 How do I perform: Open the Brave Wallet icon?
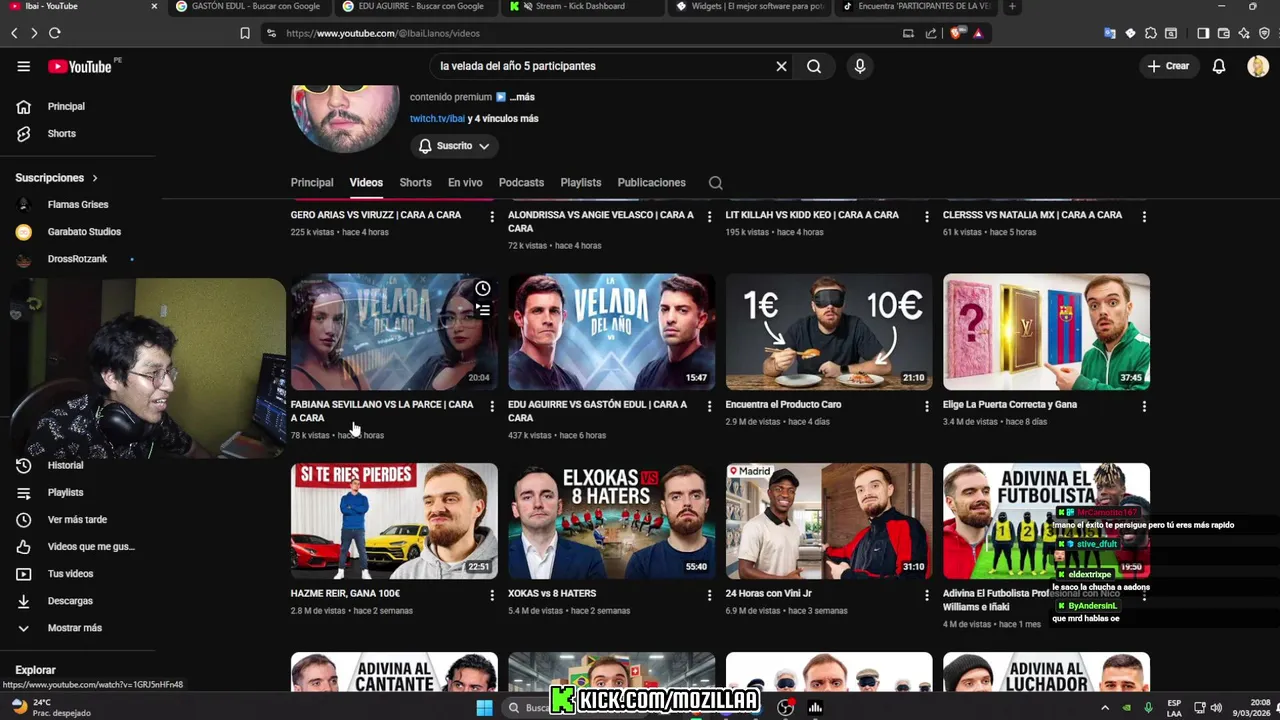pos(1223,33)
